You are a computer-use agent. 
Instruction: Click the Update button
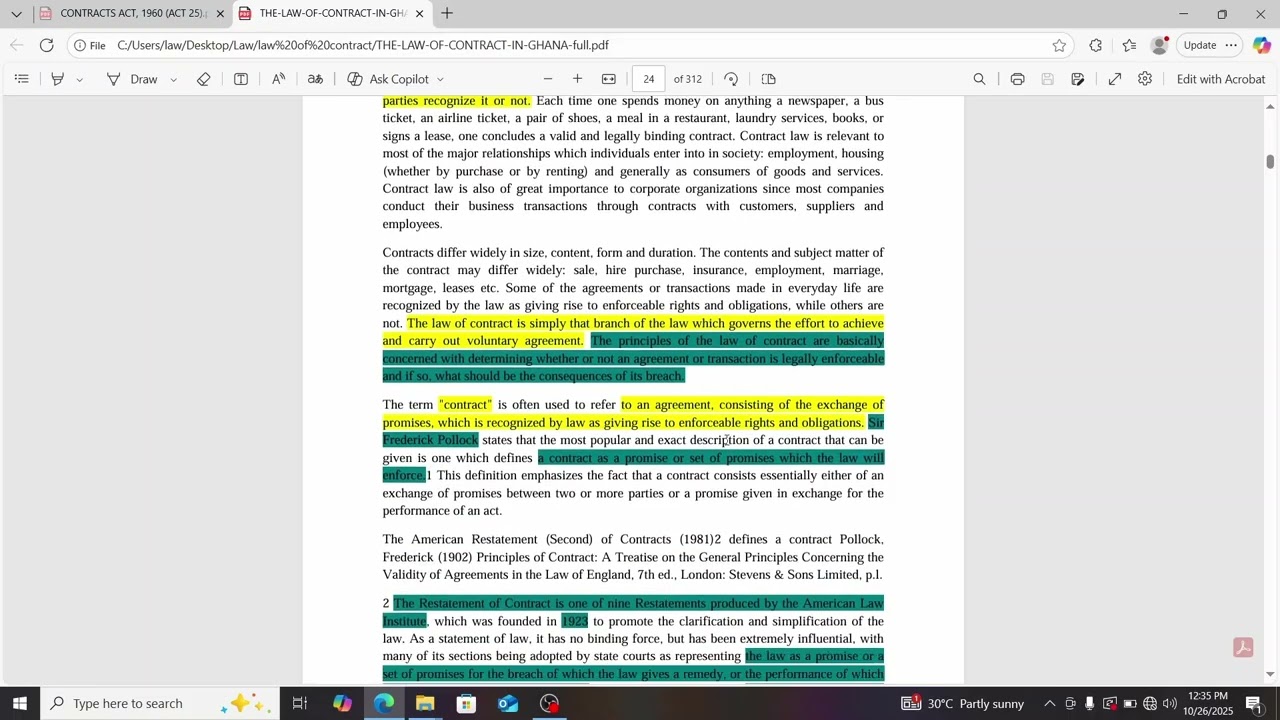(x=1211, y=45)
